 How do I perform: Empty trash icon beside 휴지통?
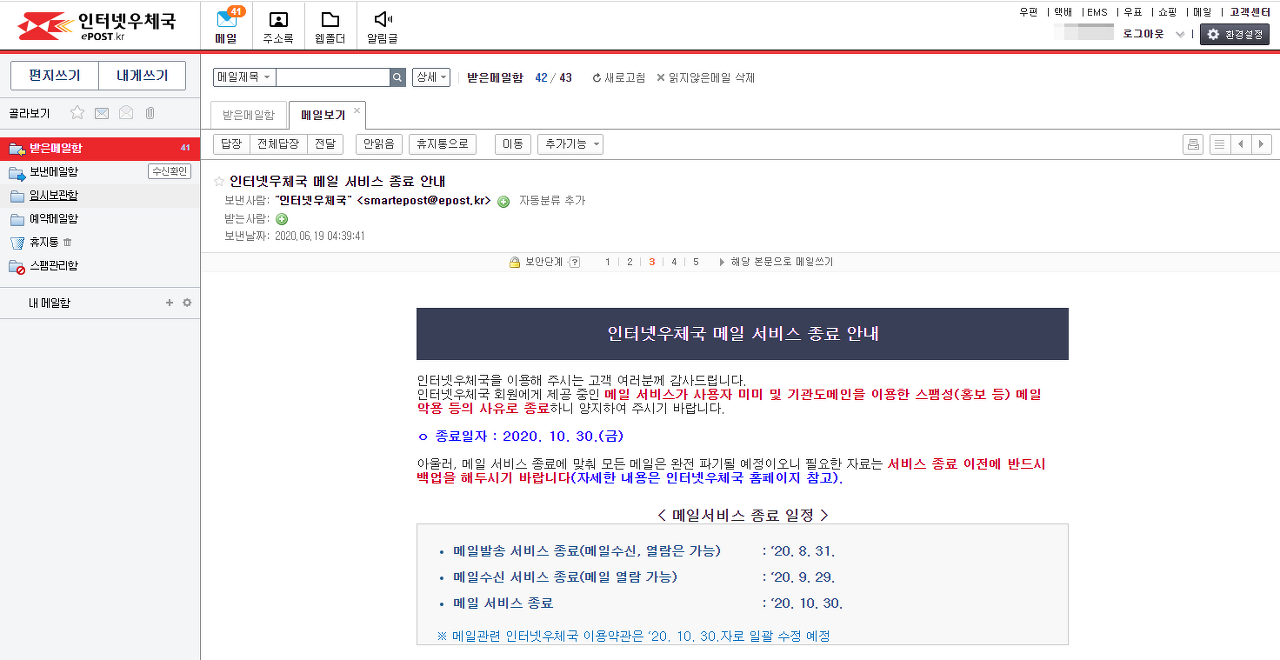tap(67, 242)
